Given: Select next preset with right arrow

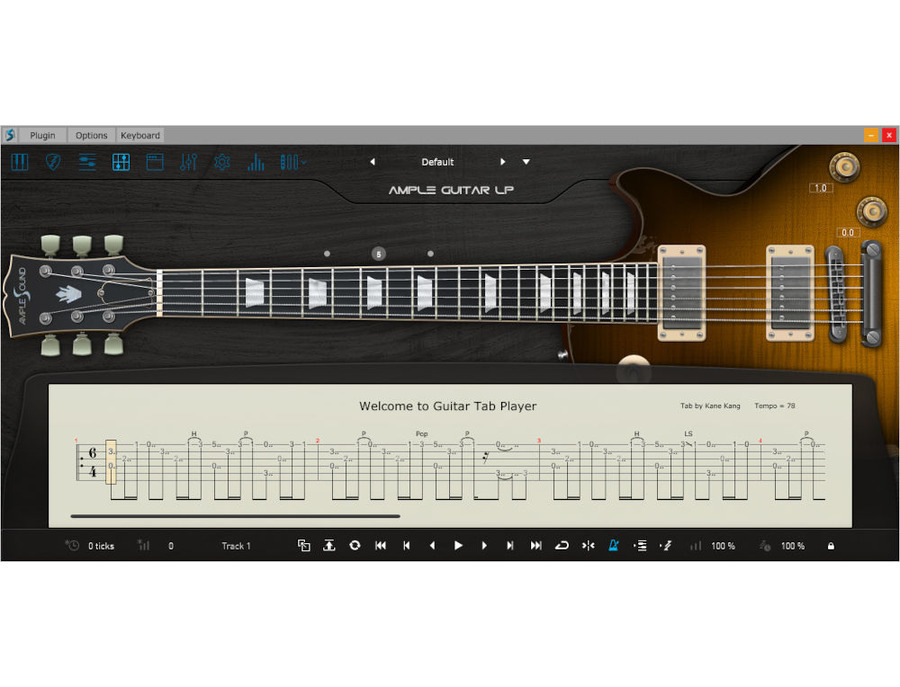Looking at the screenshot, I should pyautogui.click(x=503, y=162).
